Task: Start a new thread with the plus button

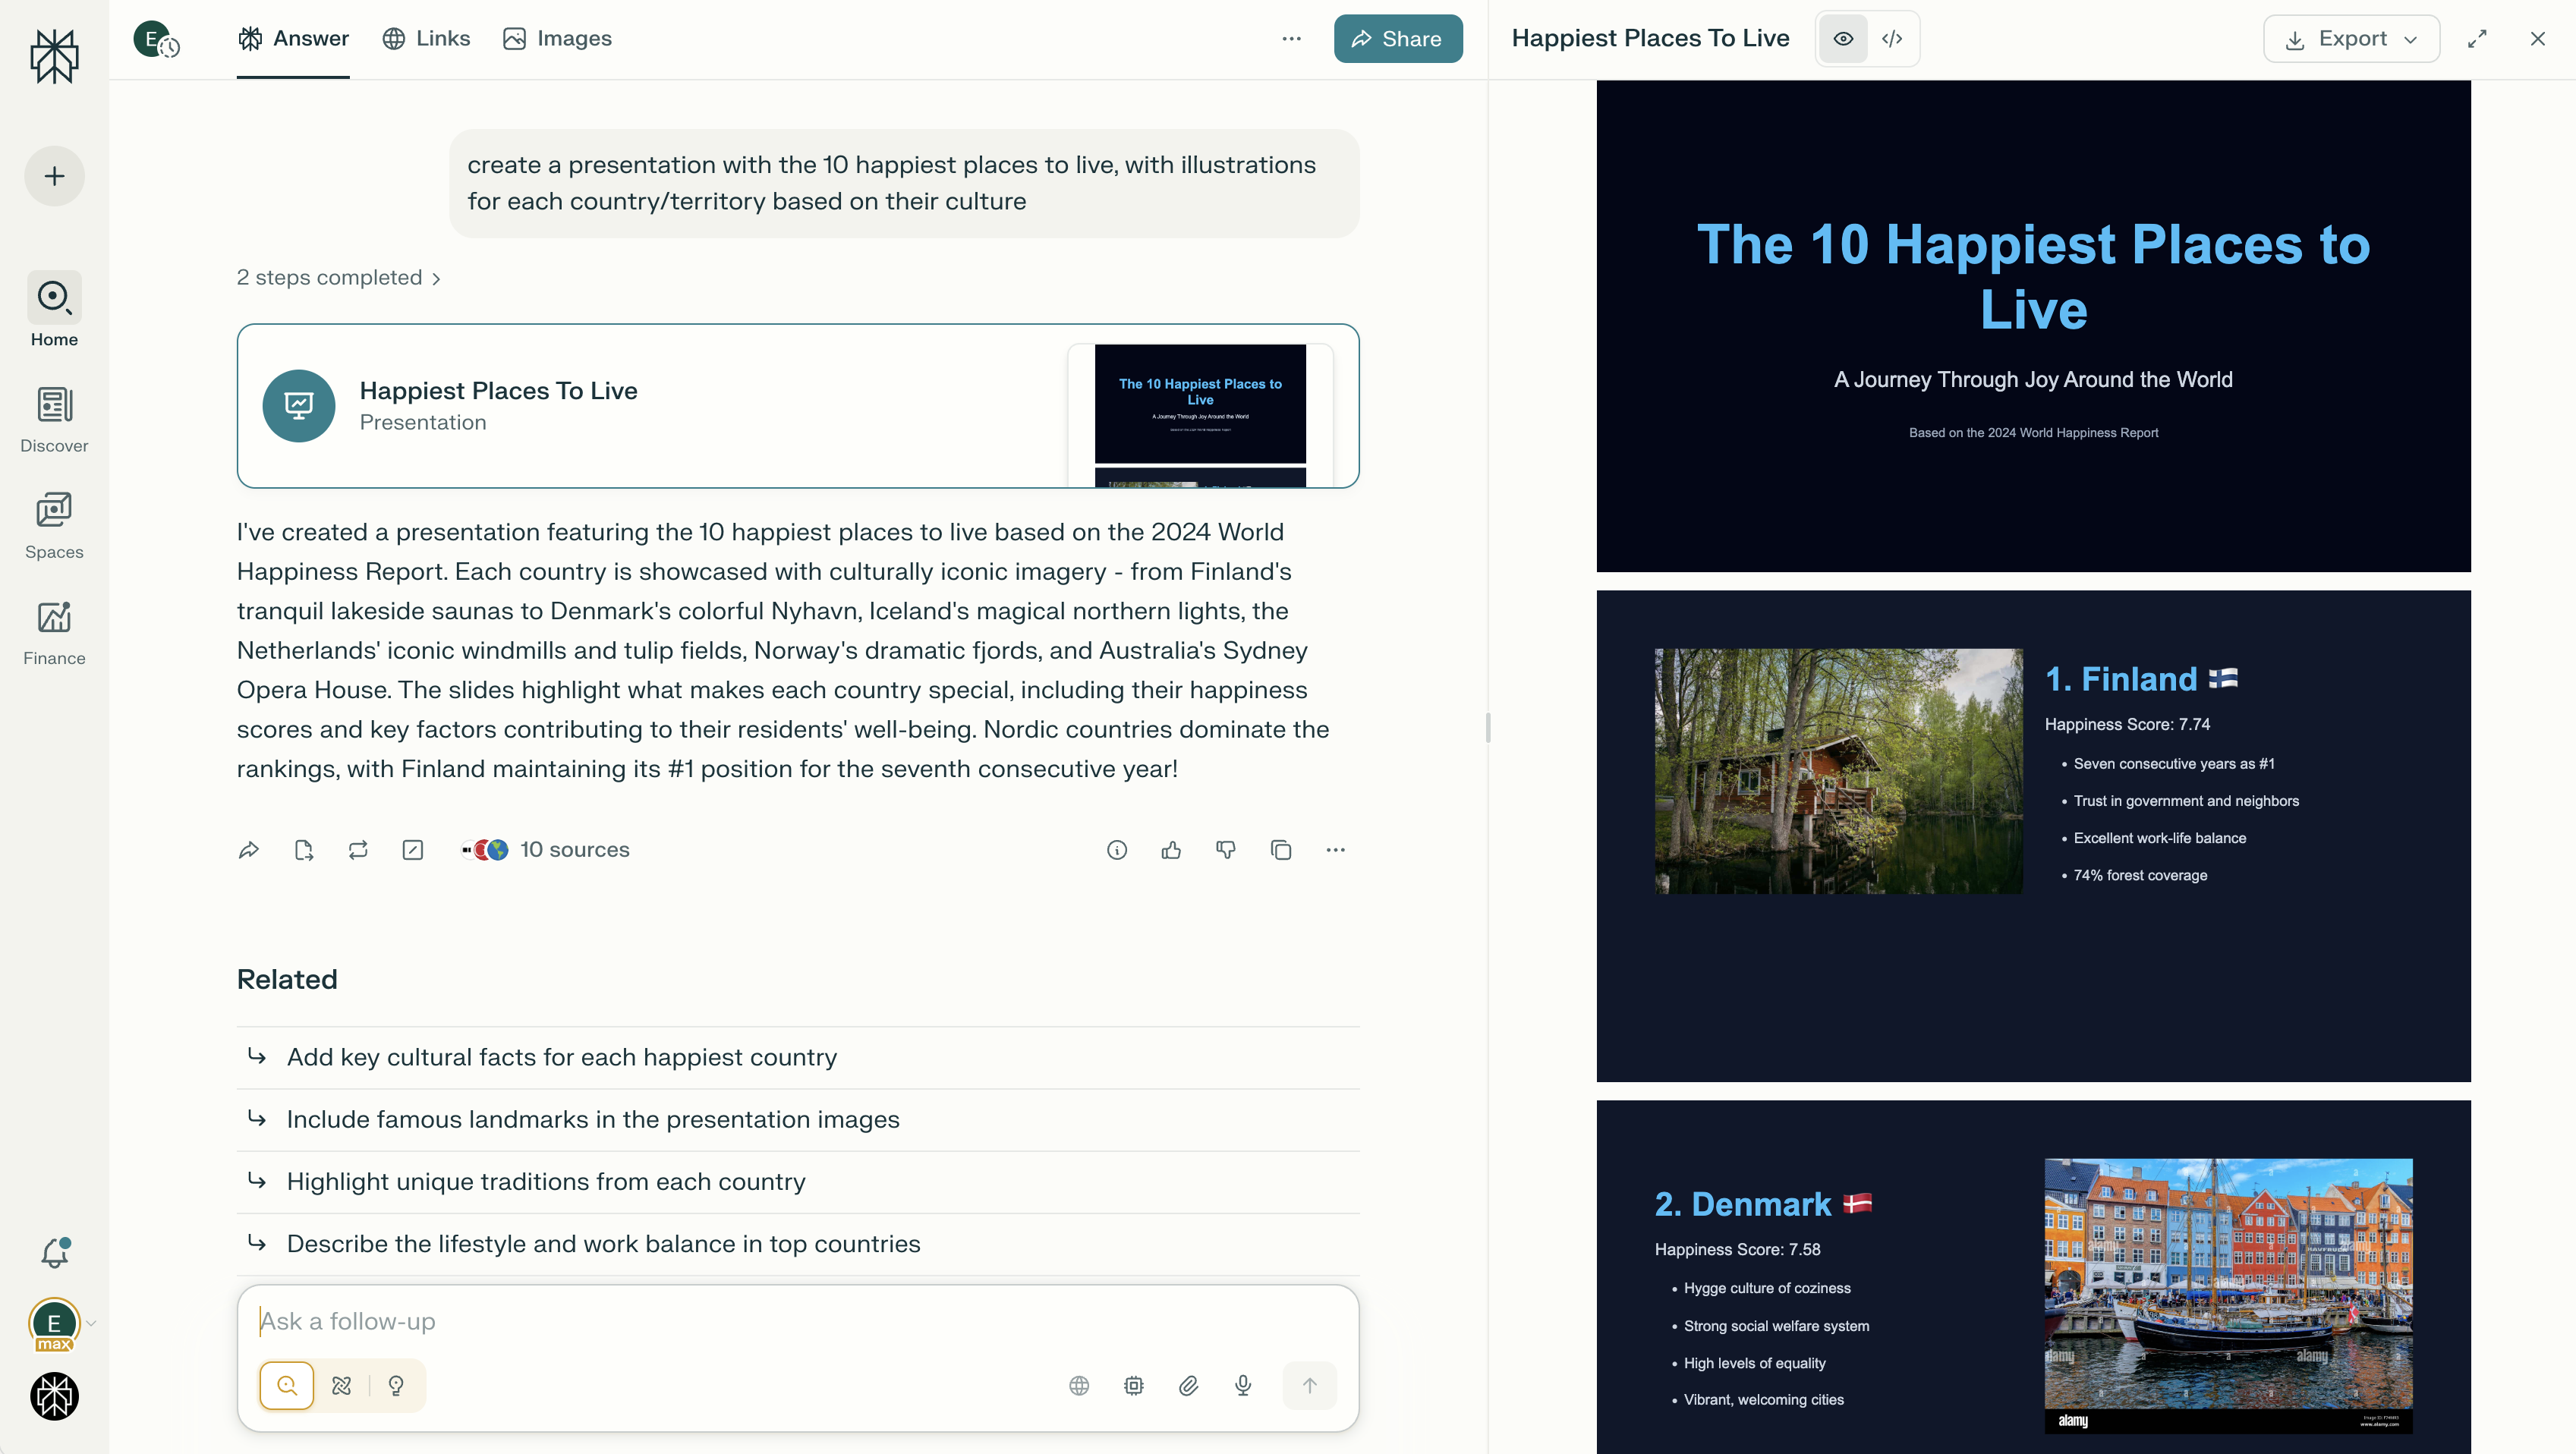Action: (x=55, y=176)
